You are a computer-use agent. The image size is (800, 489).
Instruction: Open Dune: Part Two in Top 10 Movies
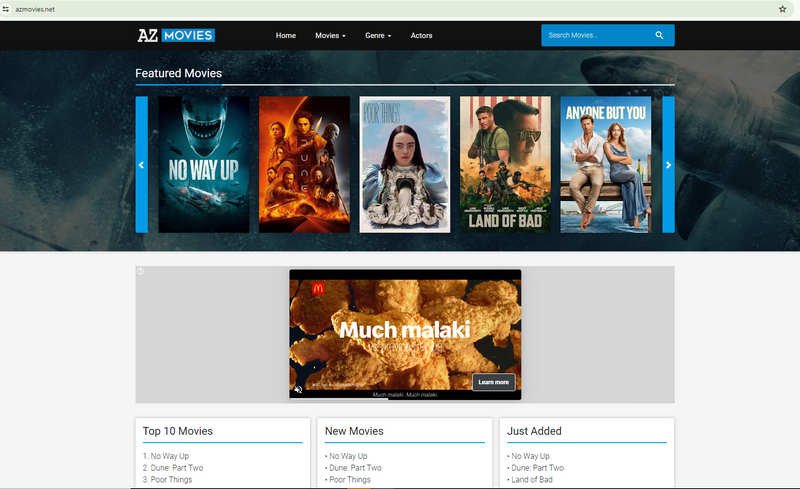tap(177, 468)
